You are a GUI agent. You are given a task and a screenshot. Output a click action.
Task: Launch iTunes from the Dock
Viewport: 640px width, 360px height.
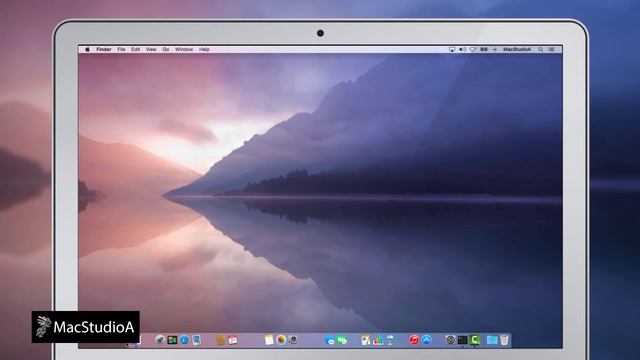(414, 340)
